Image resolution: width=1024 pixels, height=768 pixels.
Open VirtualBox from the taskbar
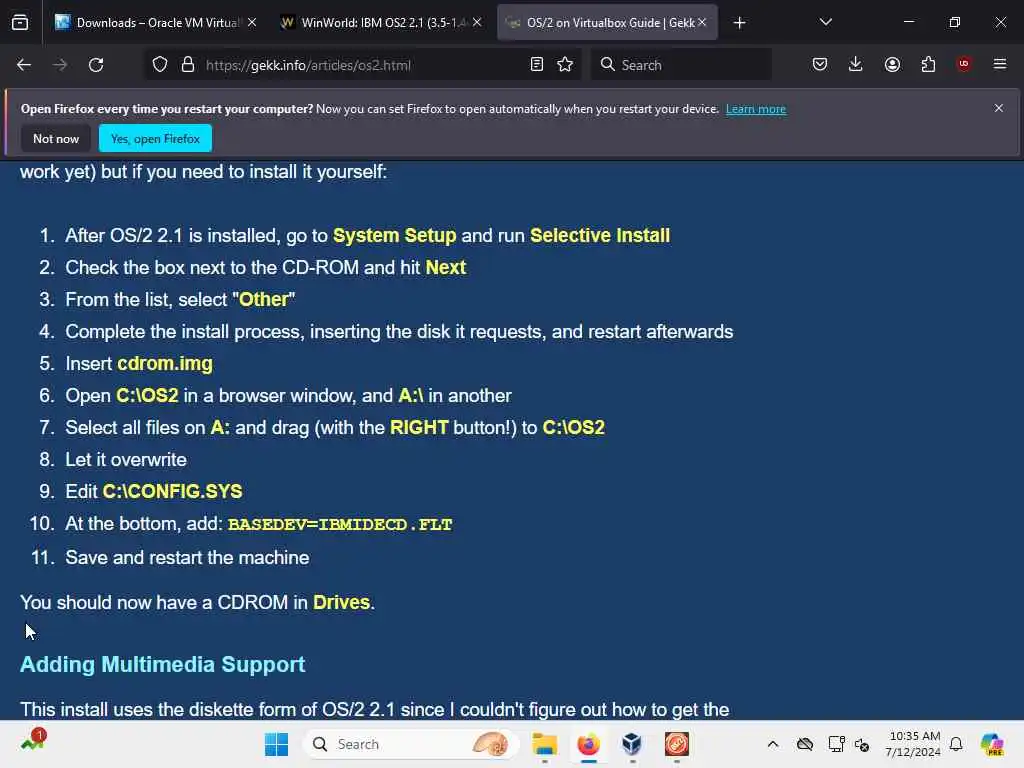coord(632,744)
